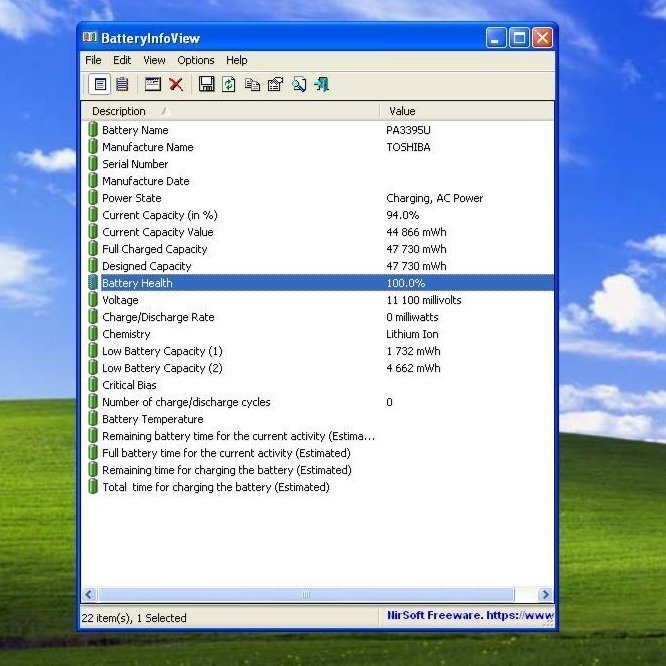Click battery icon beside Designed Capacity
Viewport: 666px width, 666px height.
tap(93, 265)
